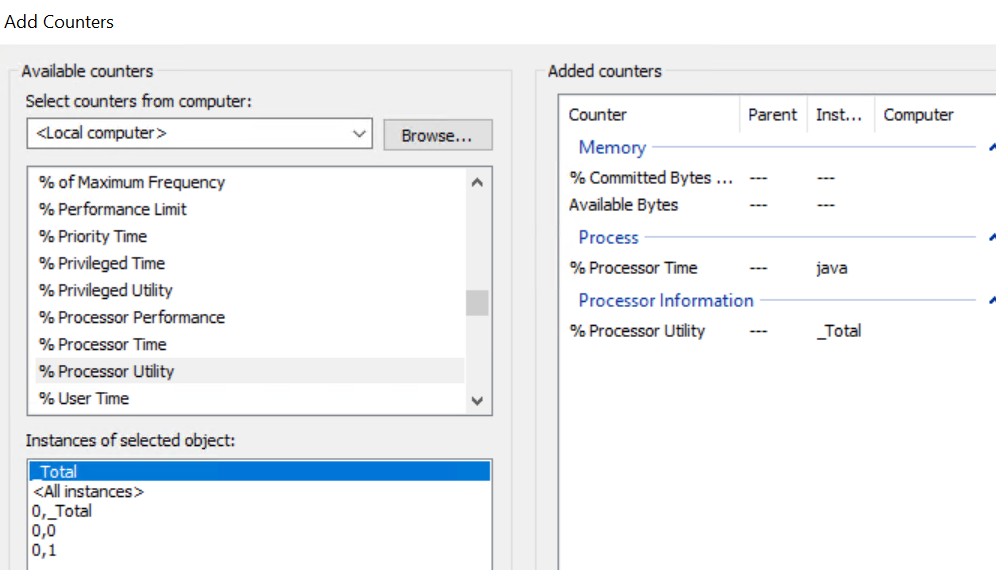Open the Select counters from computer dropdown
The height and width of the screenshot is (570, 996).
[x=359, y=133]
